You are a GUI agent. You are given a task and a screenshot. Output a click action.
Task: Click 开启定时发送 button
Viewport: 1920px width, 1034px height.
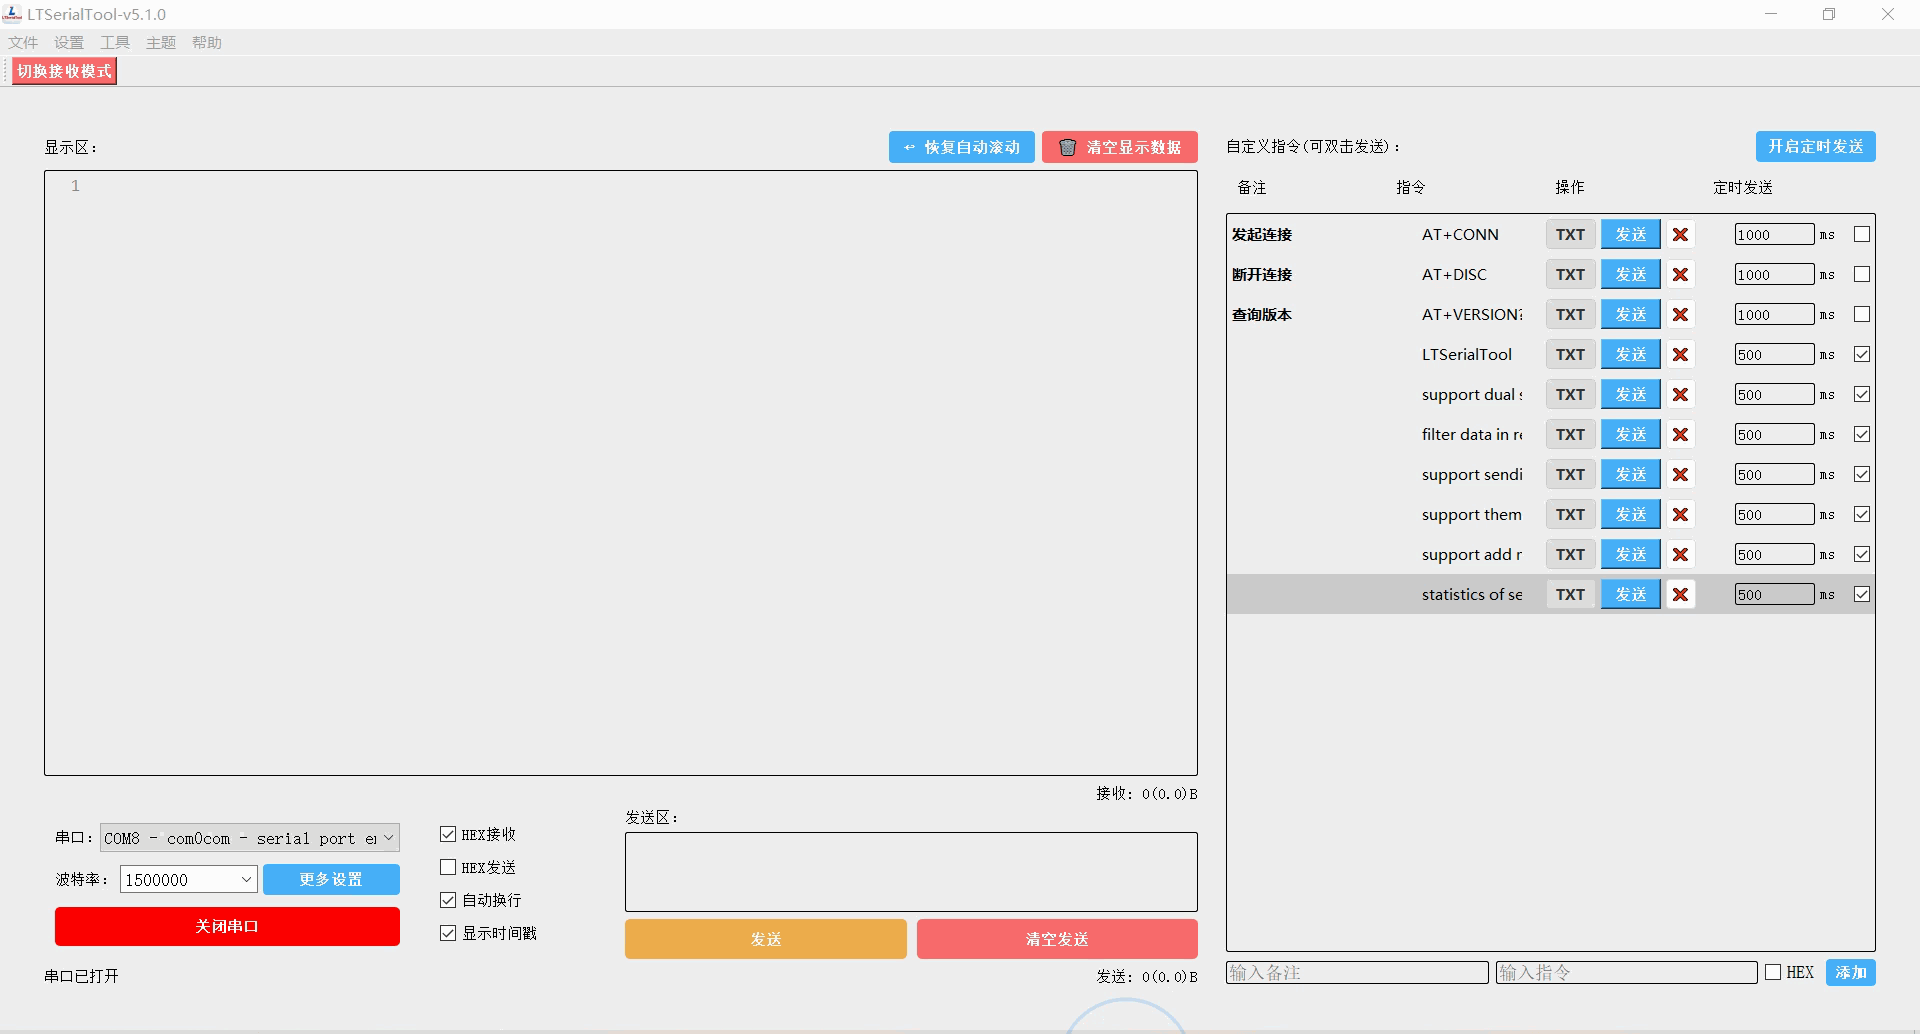[x=1815, y=146]
